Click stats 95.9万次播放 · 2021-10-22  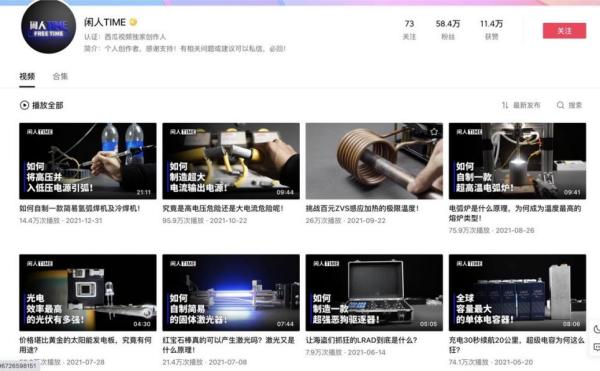pos(205,221)
